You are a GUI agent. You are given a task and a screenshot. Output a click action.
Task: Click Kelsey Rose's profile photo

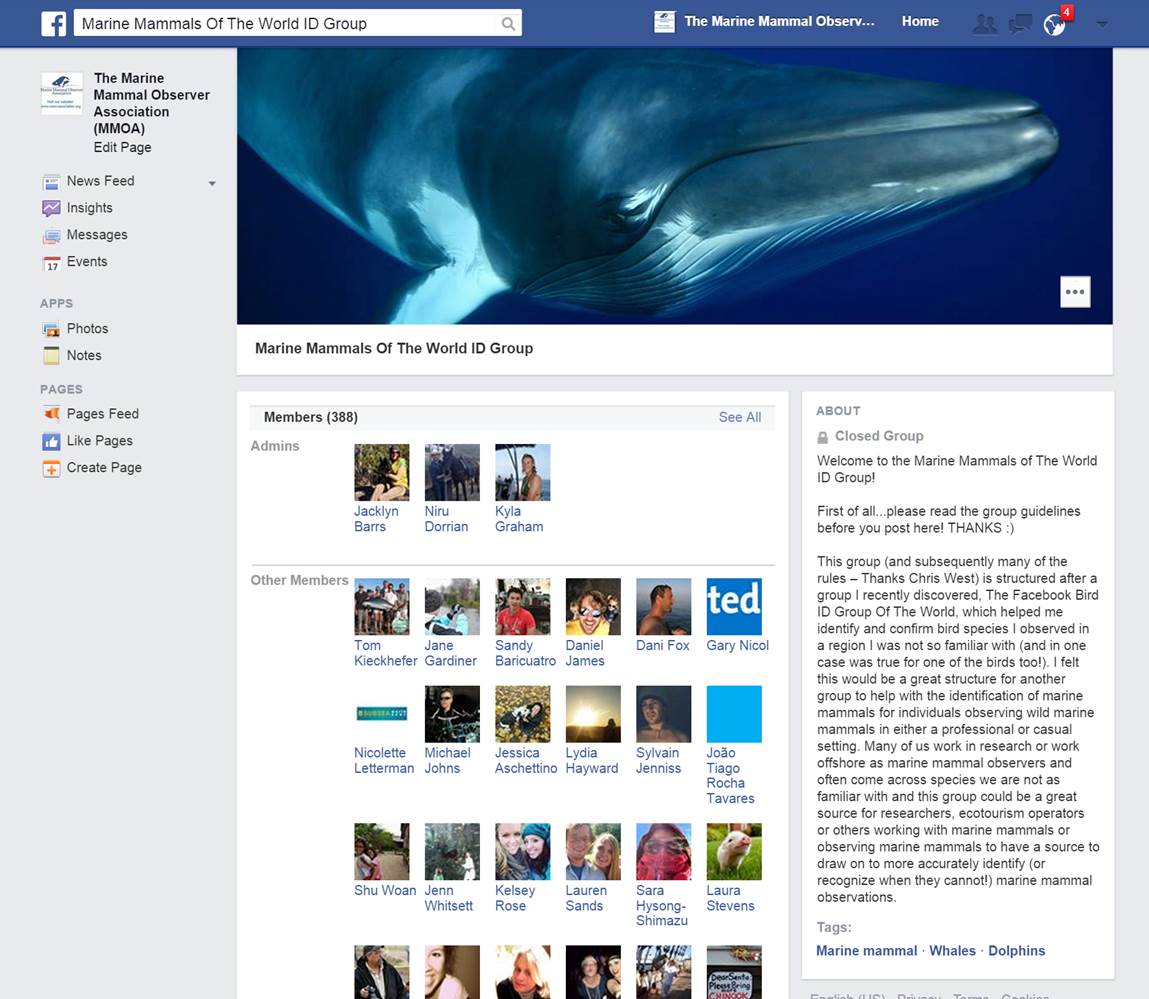point(522,852)
